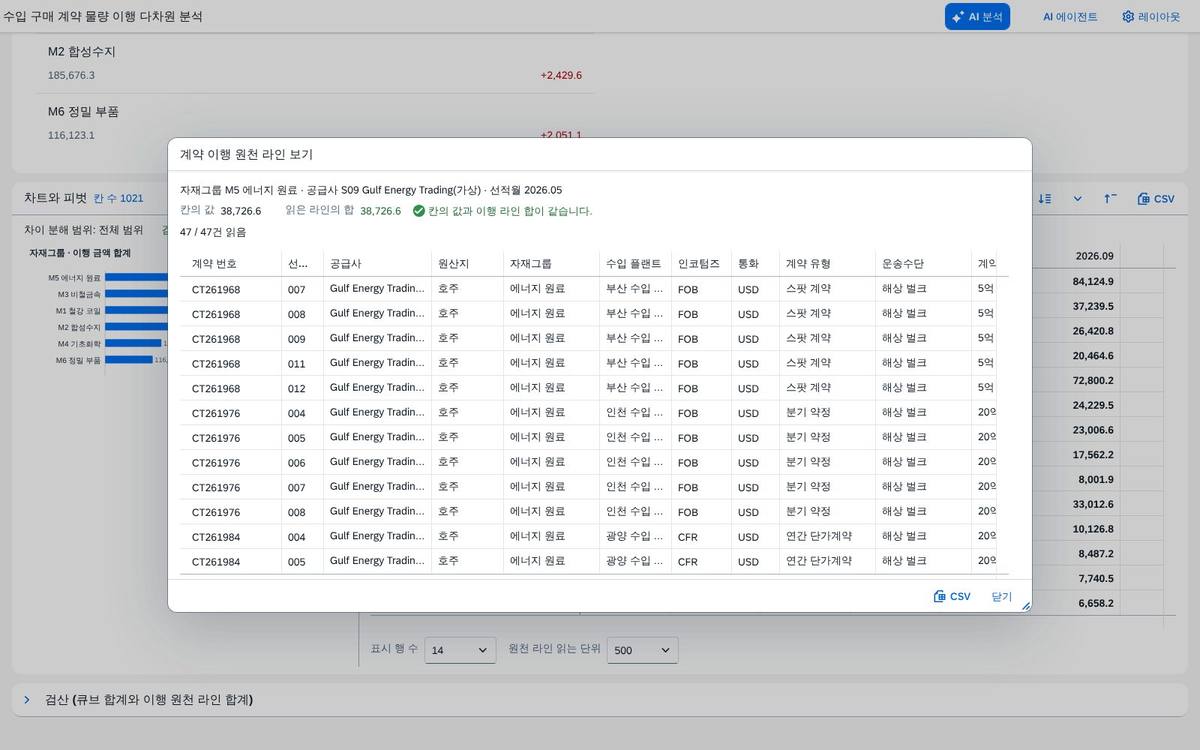Click the 통화 column header
This screenshot has height=750, width=1200.
[x=755, y=264]
